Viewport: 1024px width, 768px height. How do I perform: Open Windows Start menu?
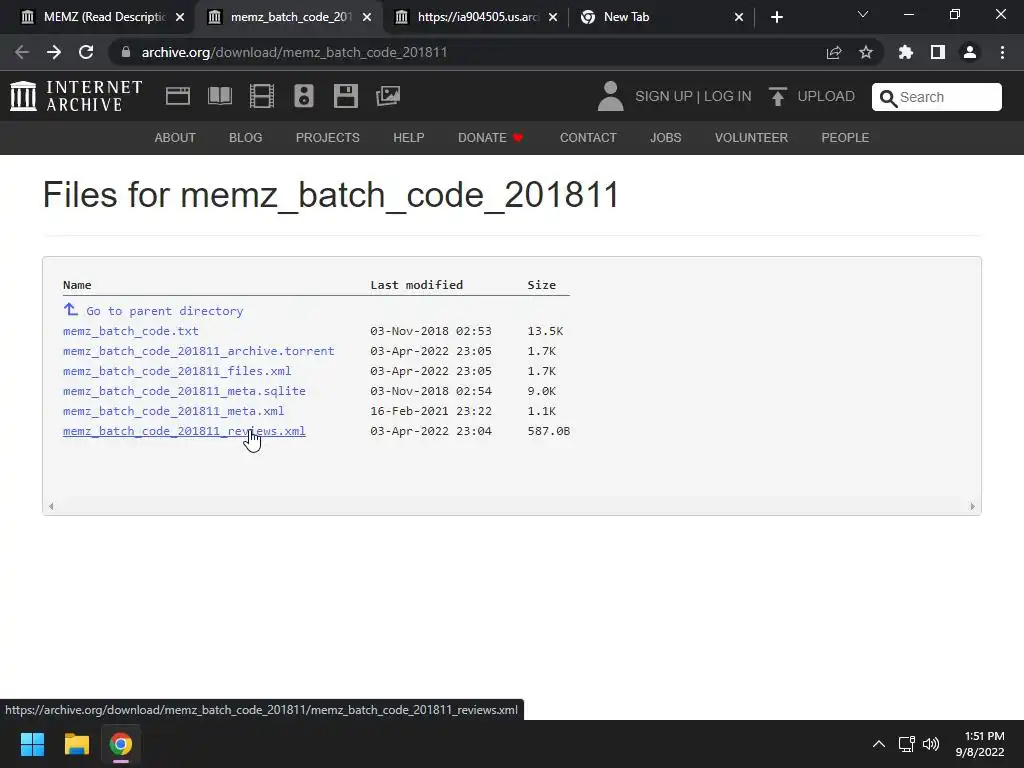tap(32, 744)
